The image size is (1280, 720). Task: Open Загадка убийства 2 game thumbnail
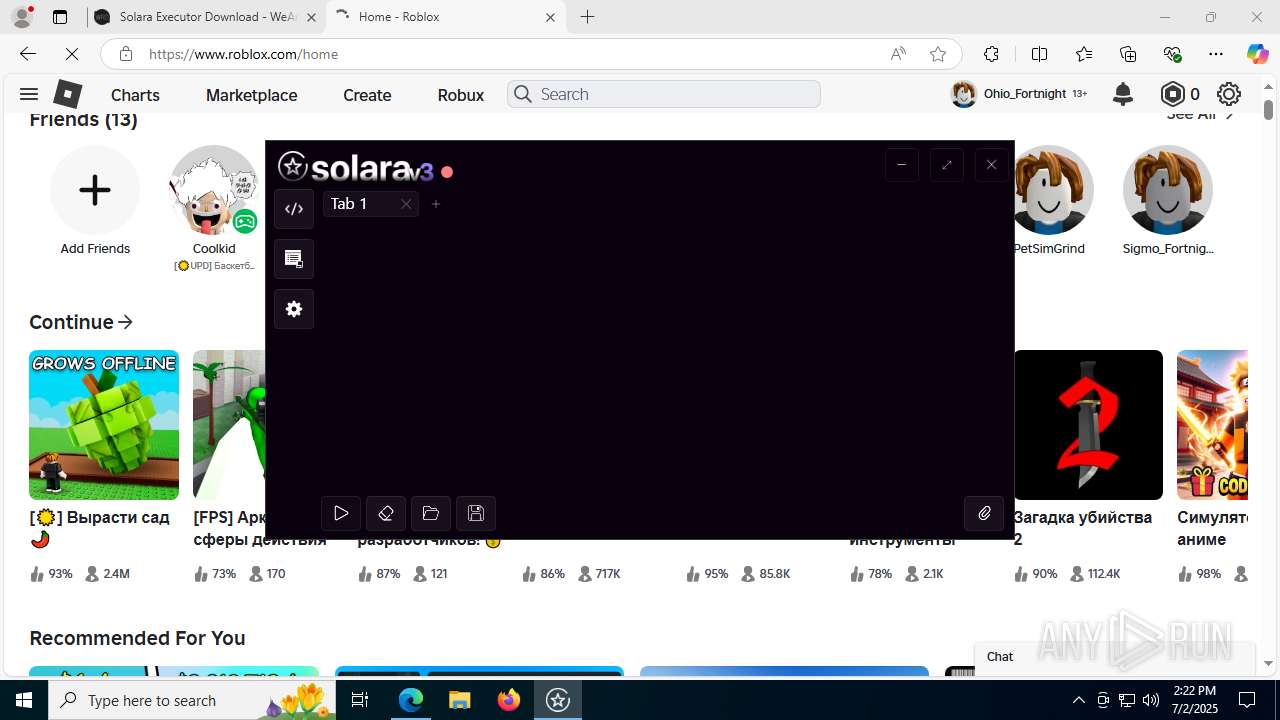pyautogui.click(x=1088, y=425)
